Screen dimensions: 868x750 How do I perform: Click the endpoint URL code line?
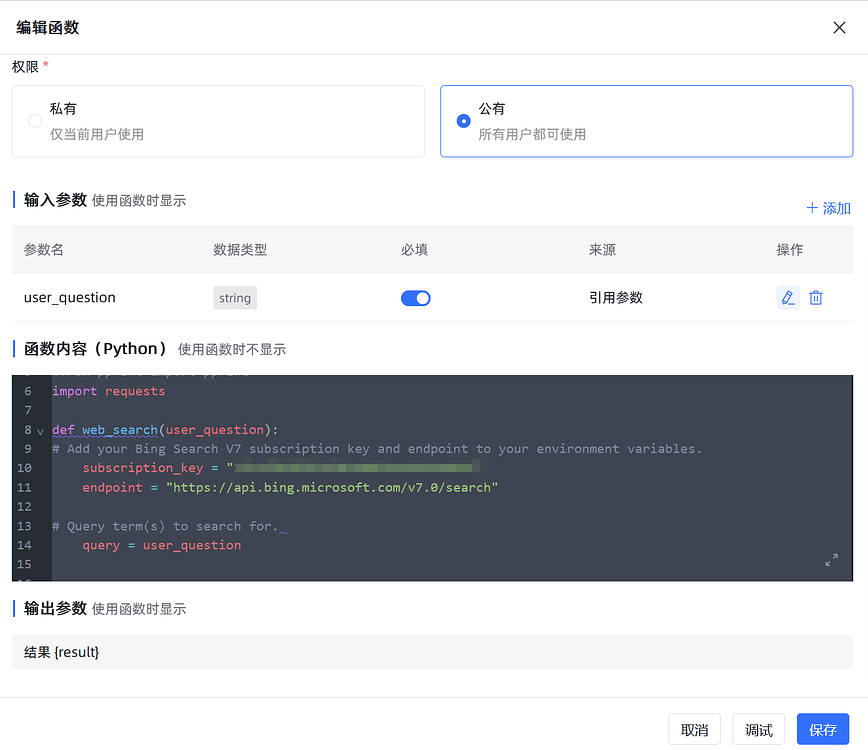click(x=290, y=488)
